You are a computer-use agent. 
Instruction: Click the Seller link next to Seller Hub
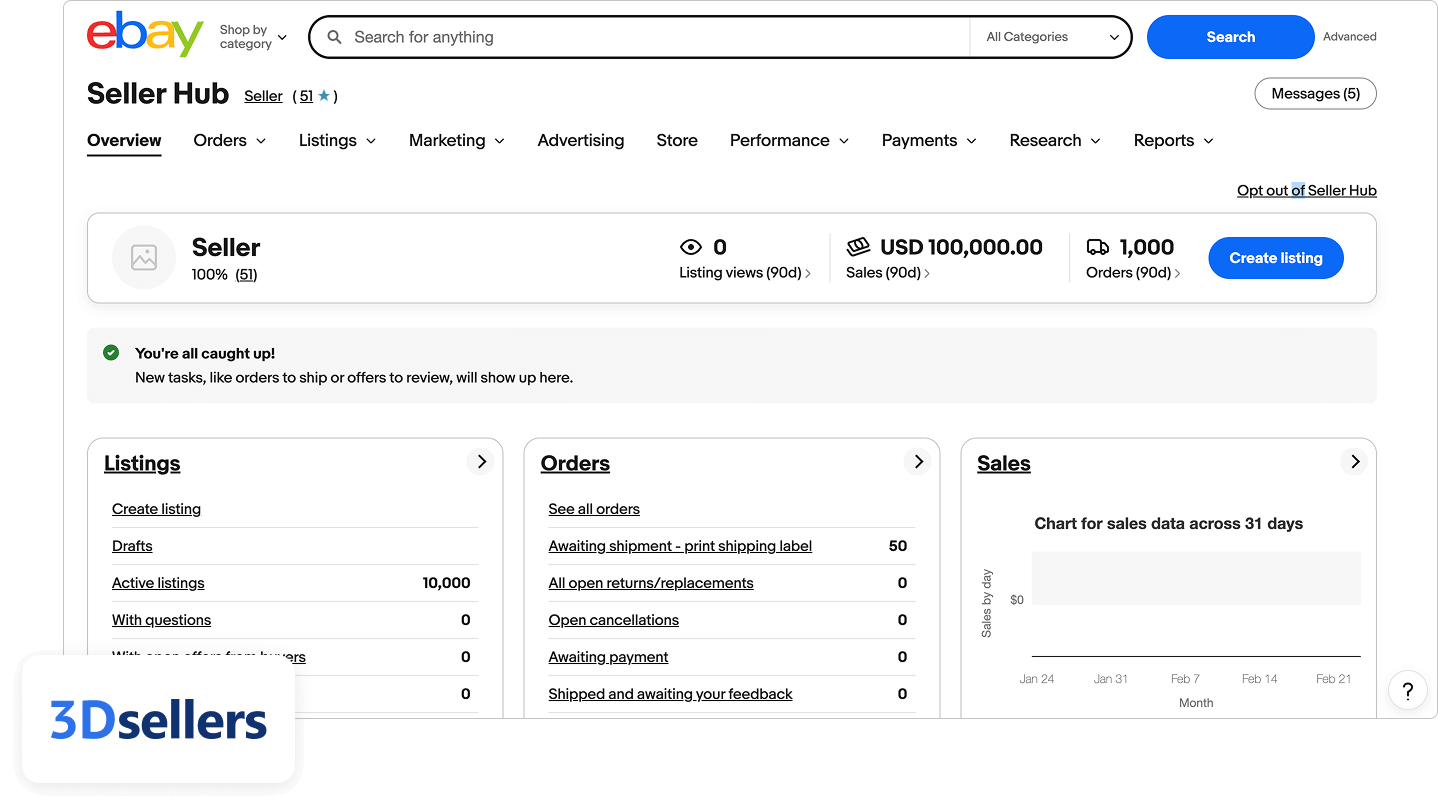pos(263,96)
